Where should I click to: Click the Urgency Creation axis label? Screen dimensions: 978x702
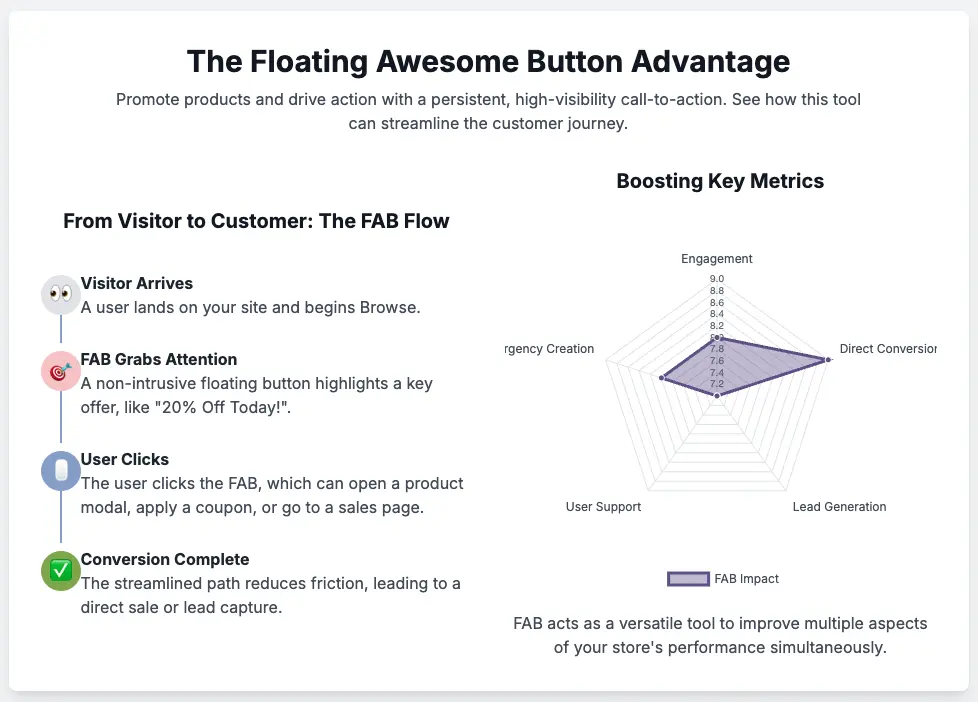[550, 349]
